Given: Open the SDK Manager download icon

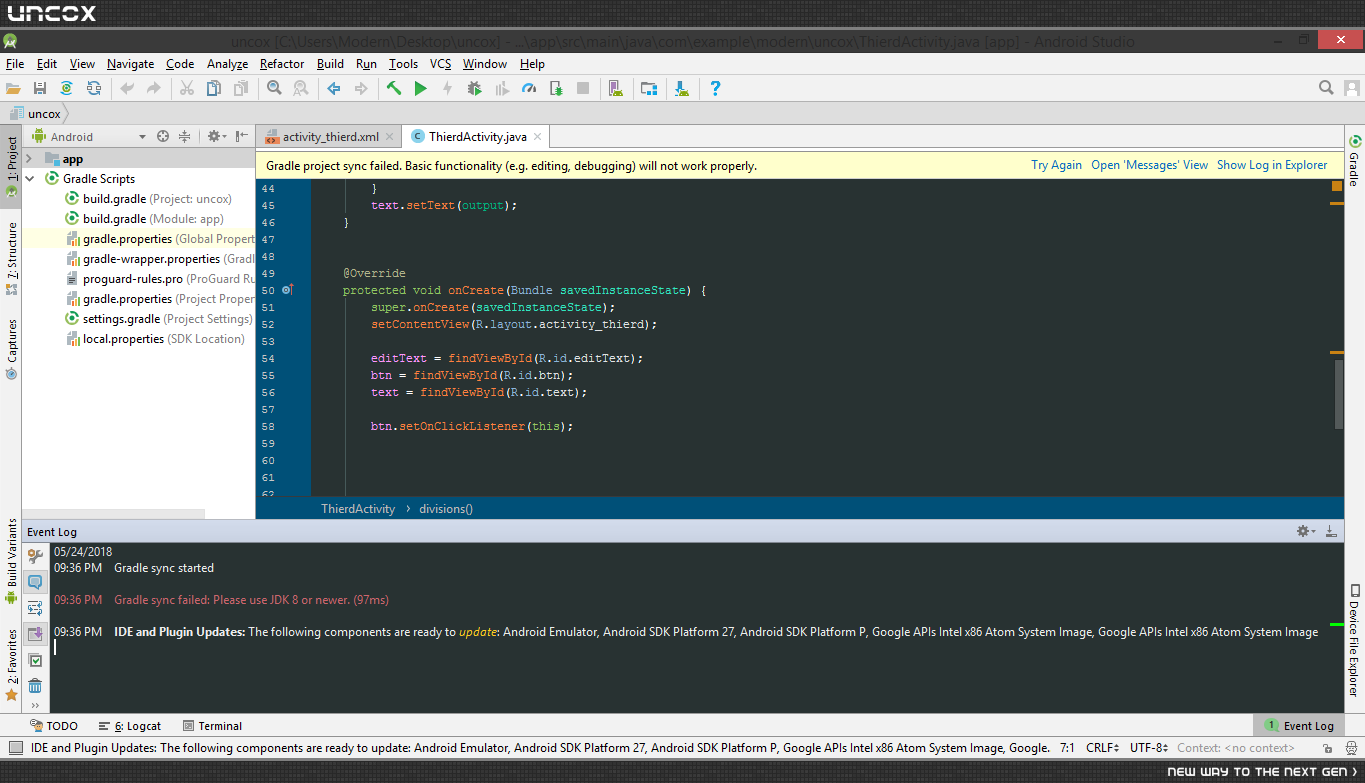Looking at the screenshot, I should 682,89.
